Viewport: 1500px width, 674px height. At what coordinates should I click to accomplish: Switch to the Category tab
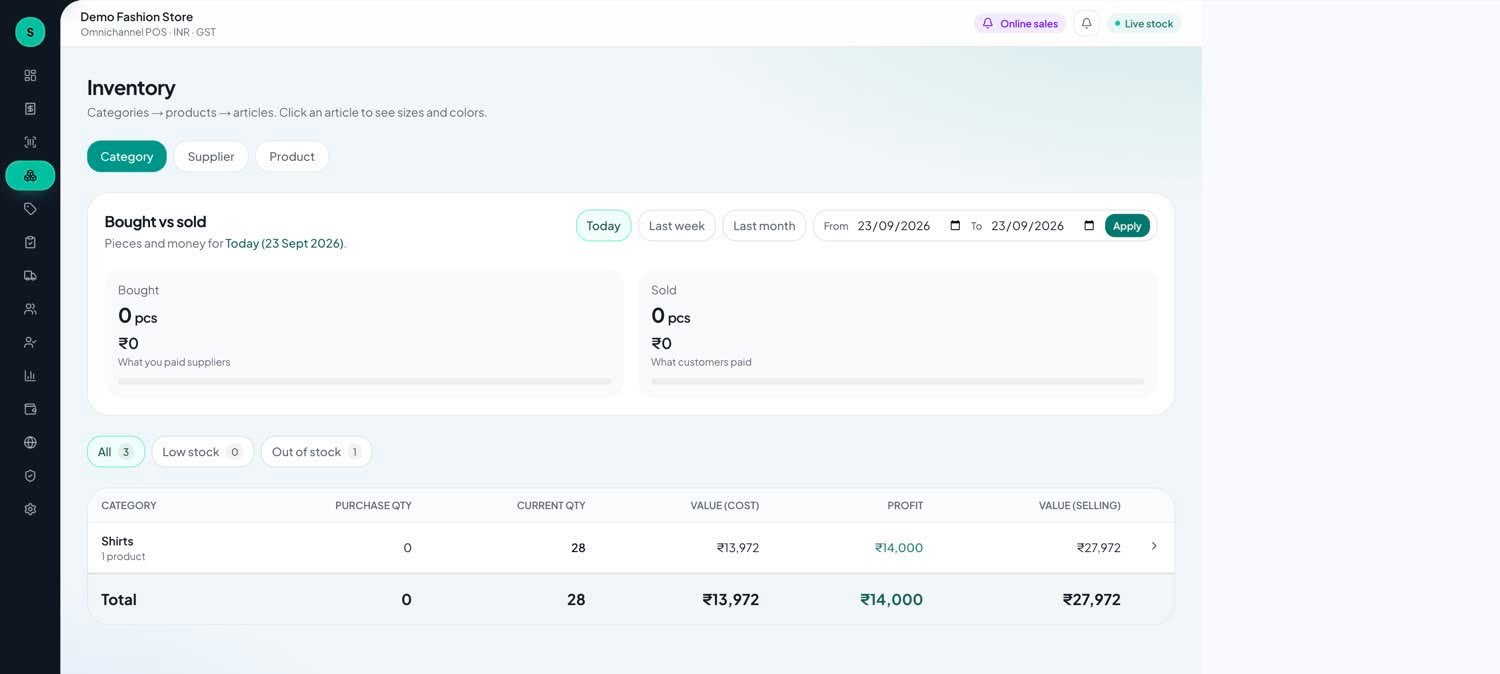127,156
